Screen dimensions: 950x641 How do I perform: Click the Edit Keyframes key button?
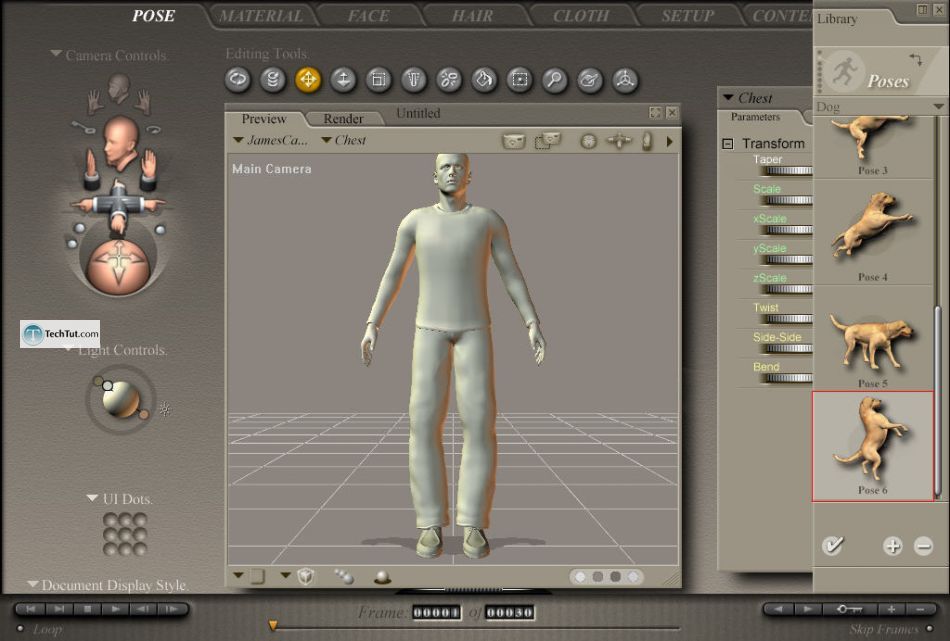coord(849,609)
